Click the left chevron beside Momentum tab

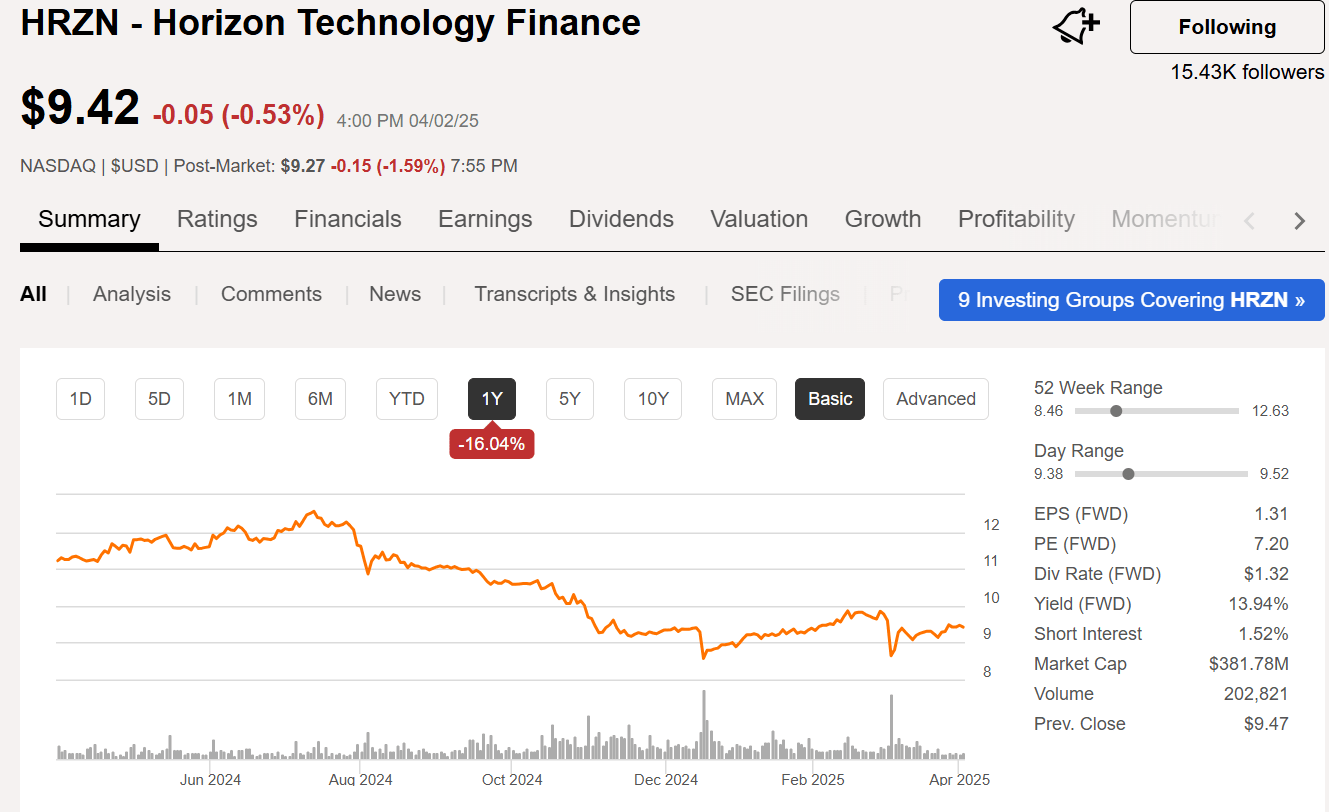coord(1249,220)
